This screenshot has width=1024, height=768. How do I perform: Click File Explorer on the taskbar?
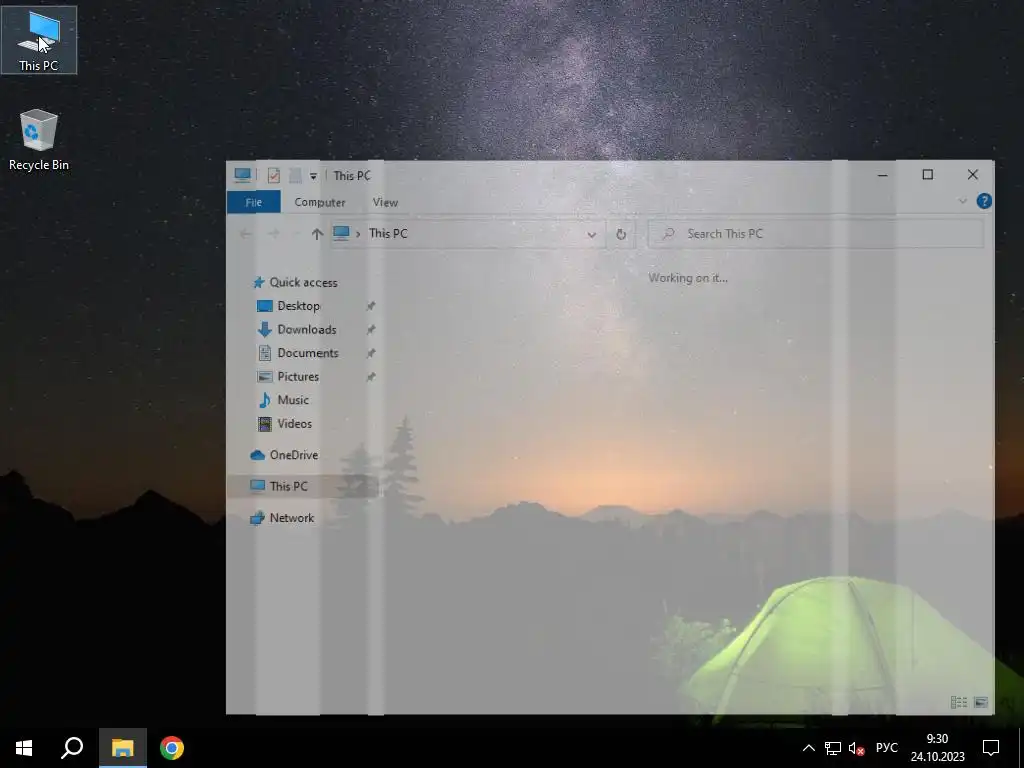pyautogui.click(x=122, y=748)
